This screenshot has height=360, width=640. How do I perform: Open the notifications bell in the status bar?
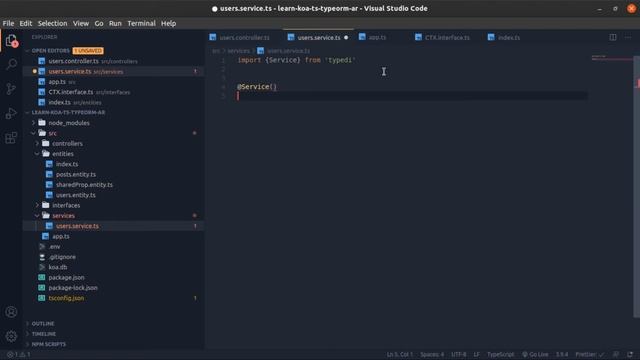click(630, 354)
